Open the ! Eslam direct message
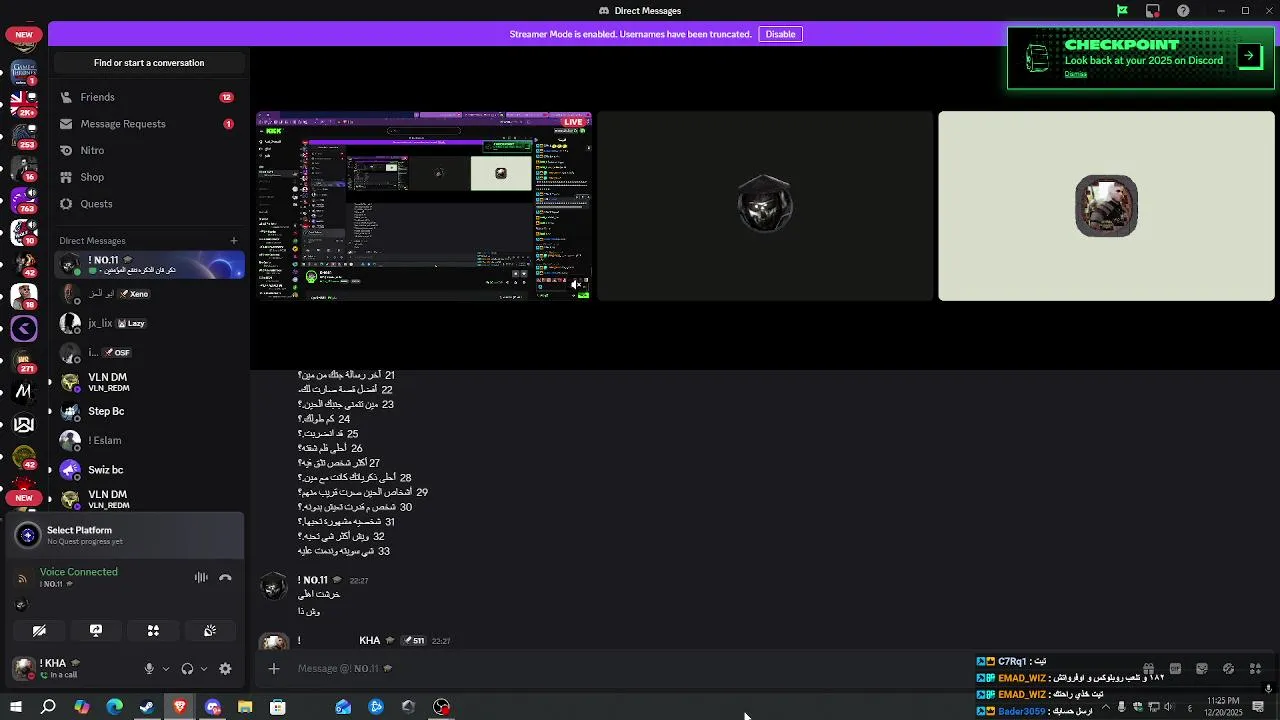Viewport: 1280px width, 720px height. coord(149,440)
